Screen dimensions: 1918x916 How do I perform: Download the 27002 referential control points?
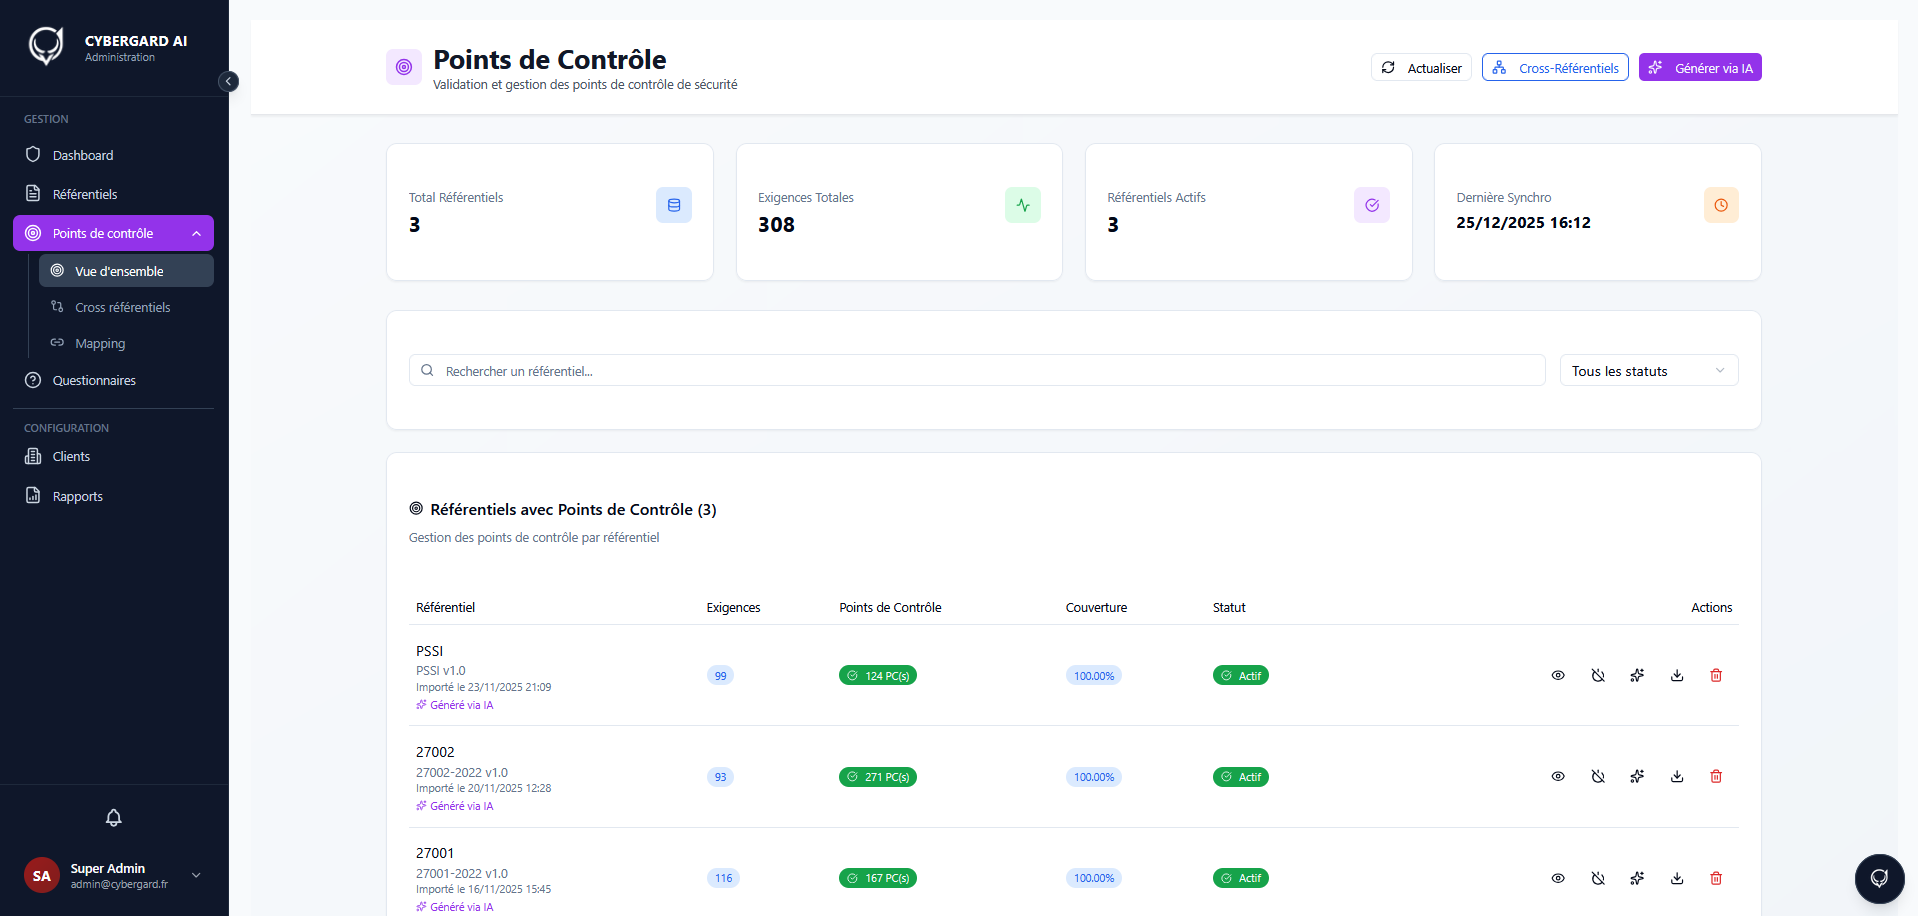[x=1677, y=777]
